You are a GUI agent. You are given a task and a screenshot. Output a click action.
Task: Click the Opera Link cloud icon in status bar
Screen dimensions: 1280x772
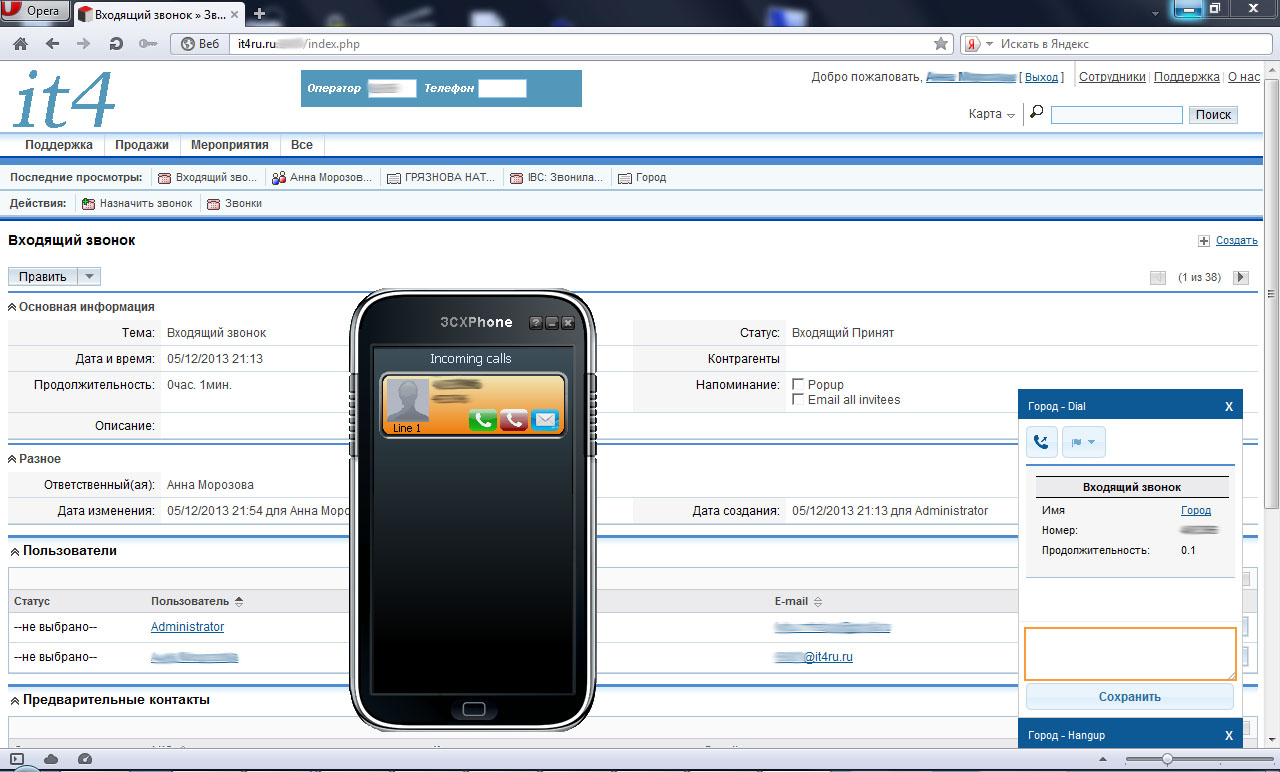52,759
